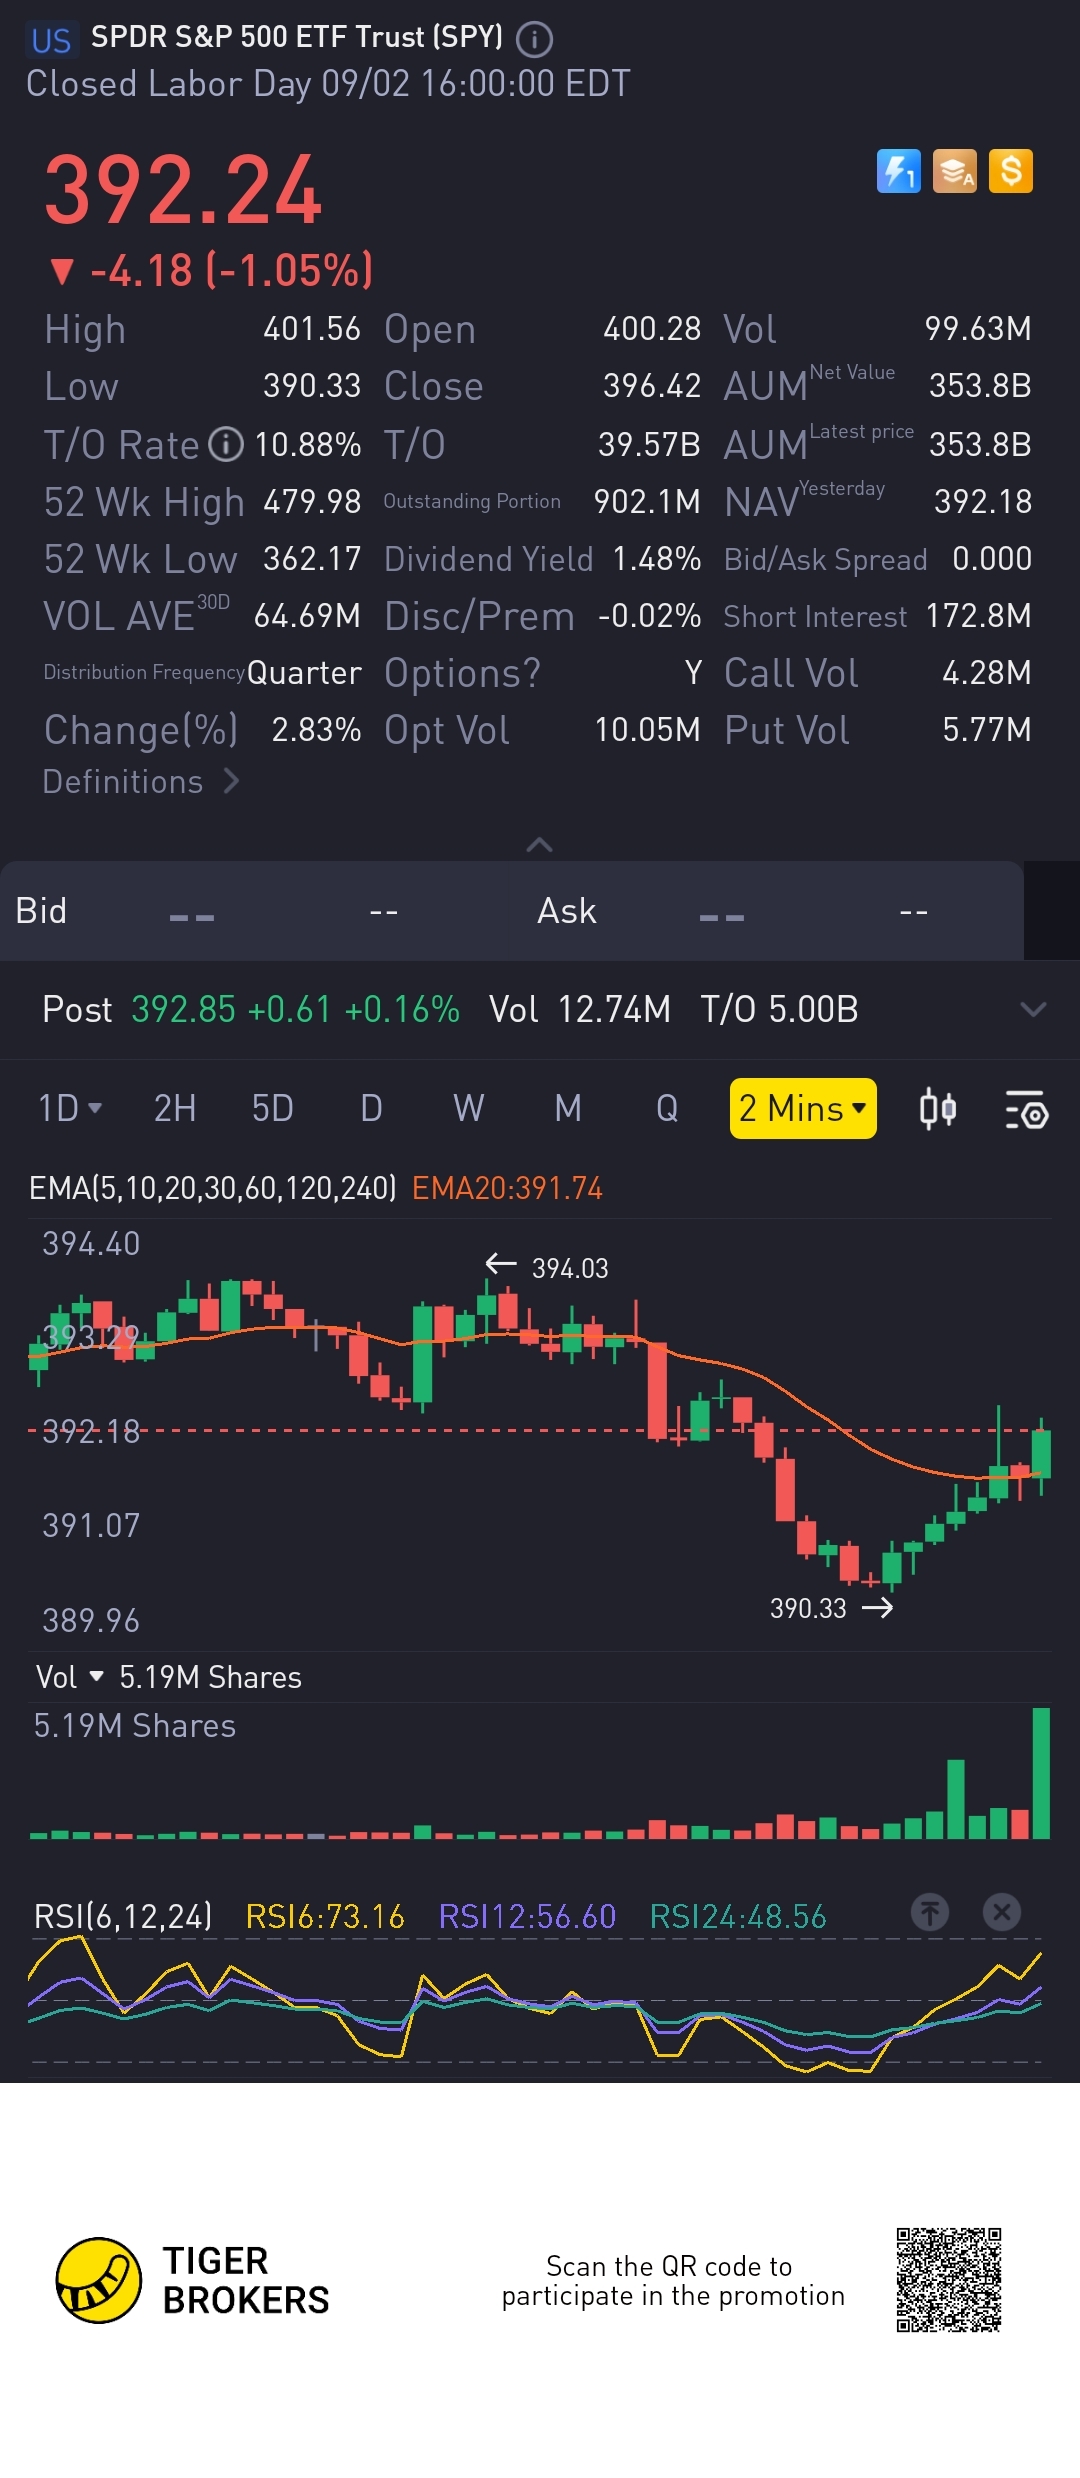
Task: Open the Definitions link
Action: pos(140,782)
